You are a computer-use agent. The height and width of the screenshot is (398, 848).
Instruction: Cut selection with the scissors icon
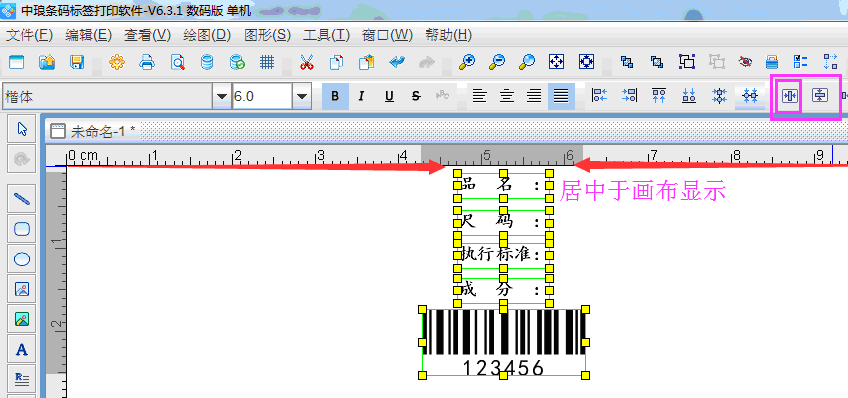(307, 63)
